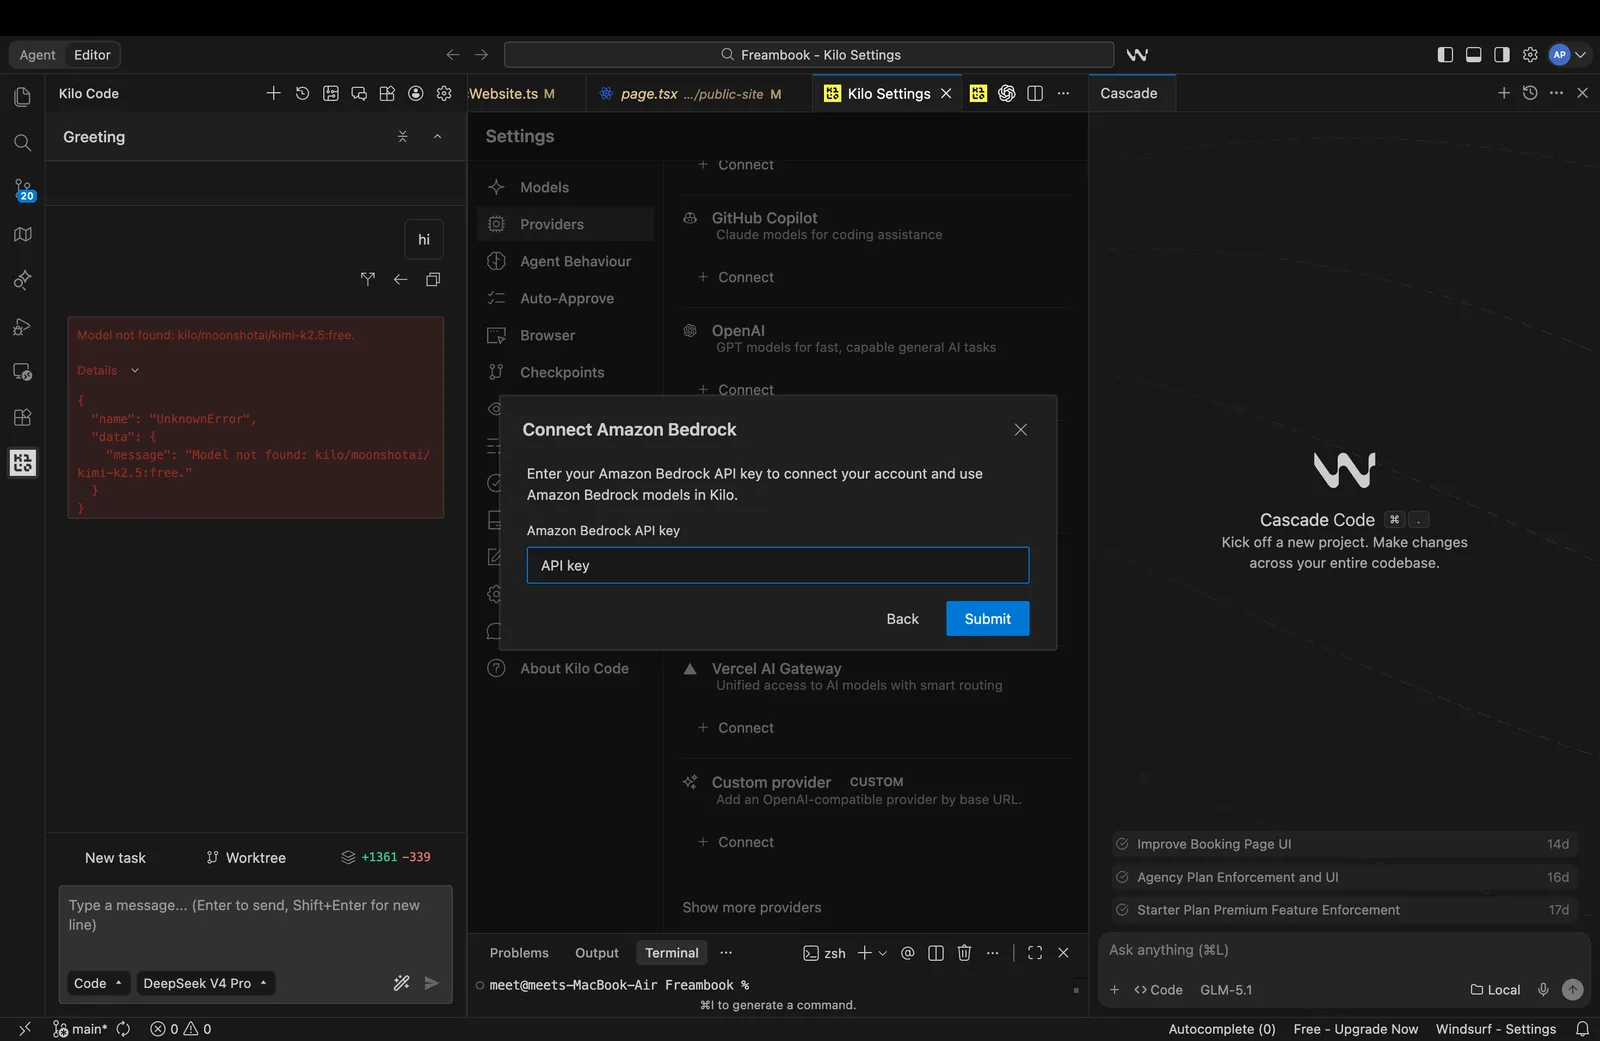
Task: Open the terminal launch profile chevron
Action: pyautogui.click(x=882, y=953)
